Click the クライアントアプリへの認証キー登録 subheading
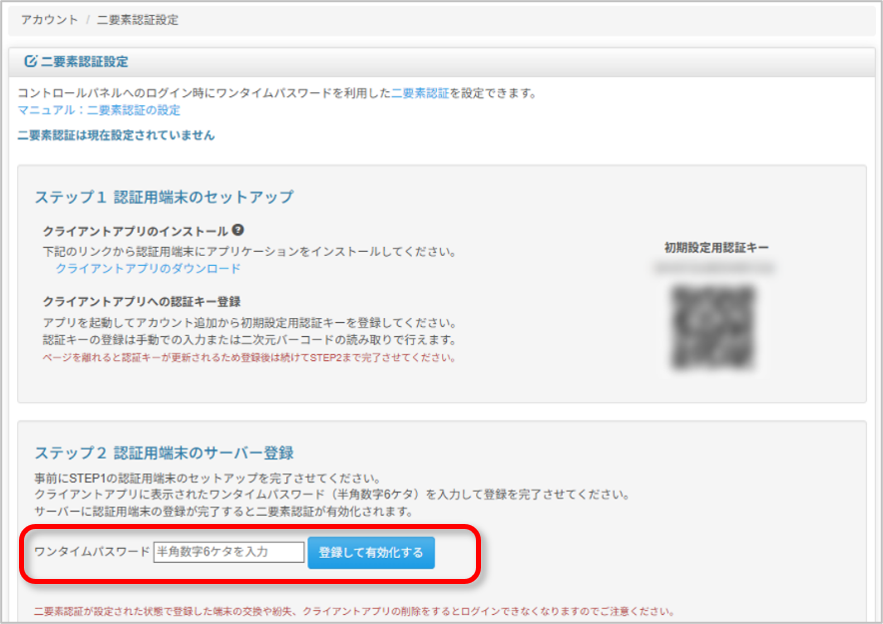This screenshot has width=883, height=624. 142,301
